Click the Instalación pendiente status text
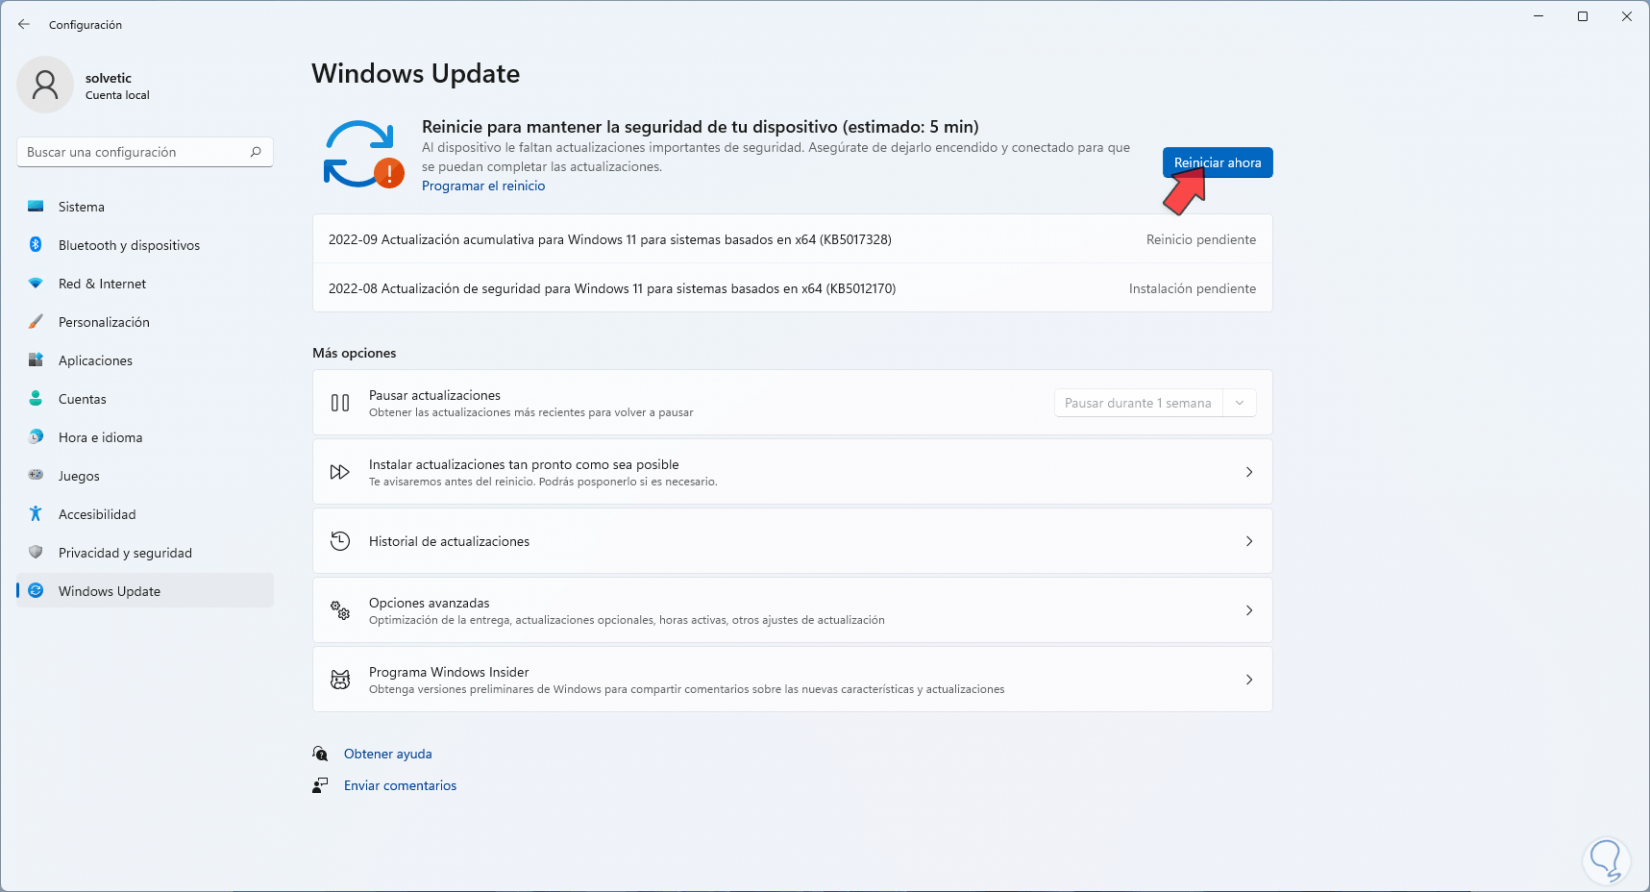The height and width of the screenshot is (892, 1650). point(1192,289)
